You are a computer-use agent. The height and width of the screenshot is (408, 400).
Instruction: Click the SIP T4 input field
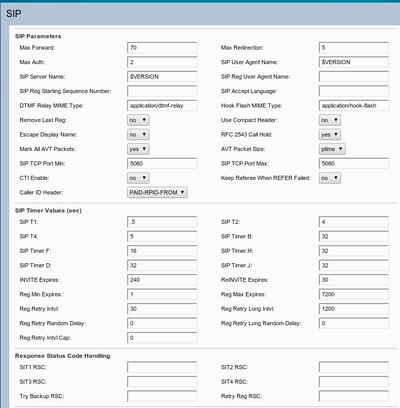click(162, 236)
